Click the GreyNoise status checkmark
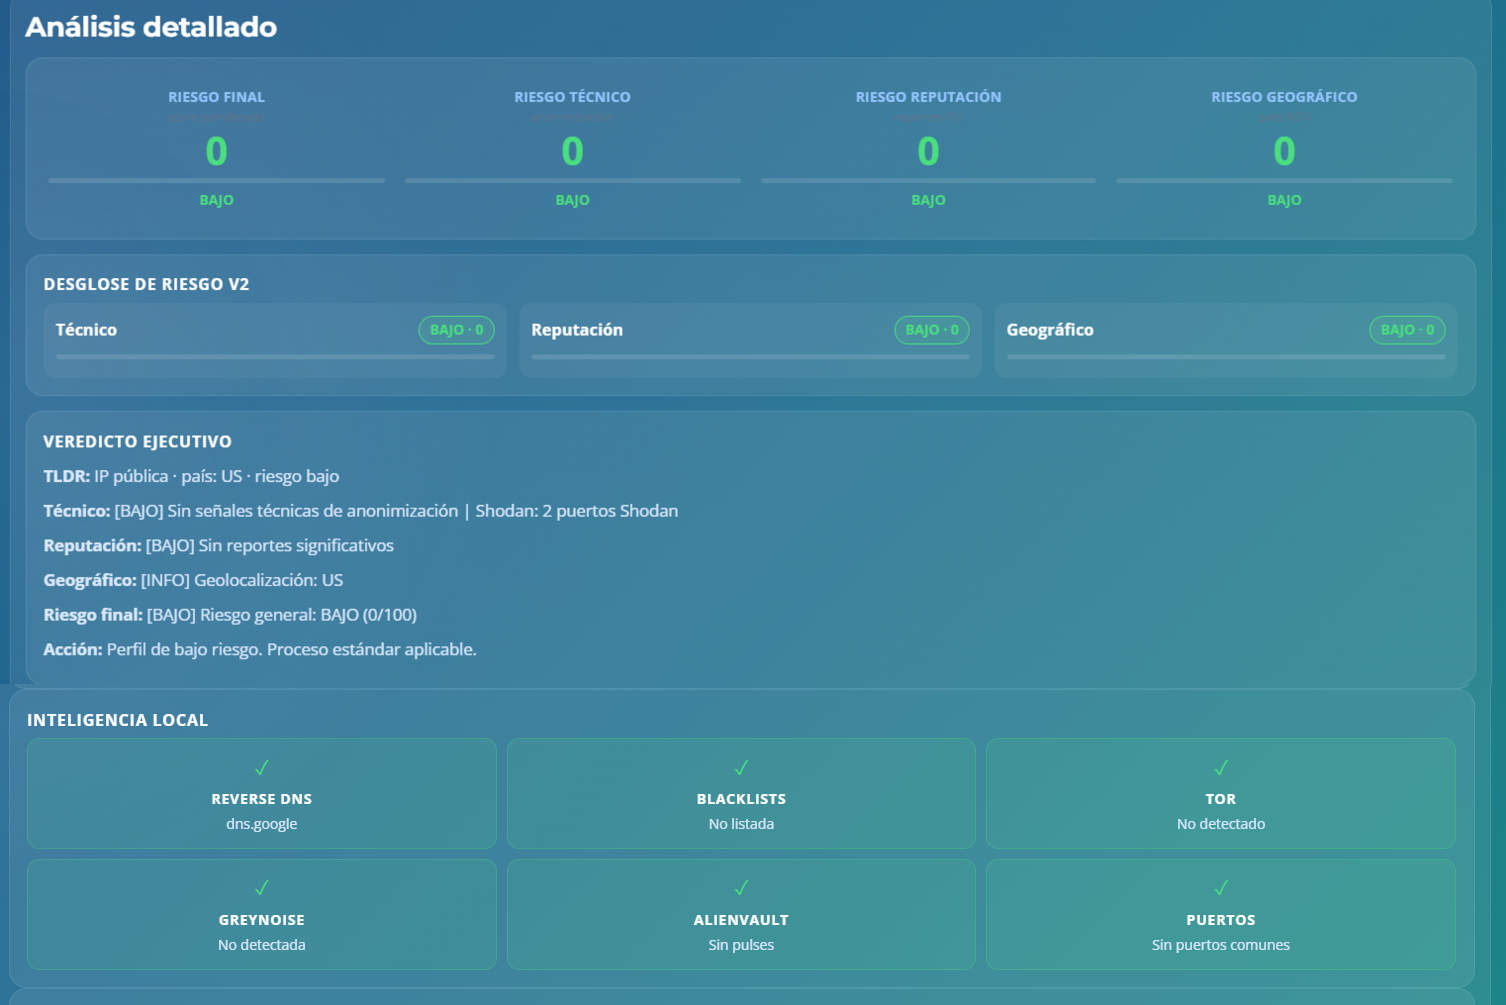 pos(261,888)
